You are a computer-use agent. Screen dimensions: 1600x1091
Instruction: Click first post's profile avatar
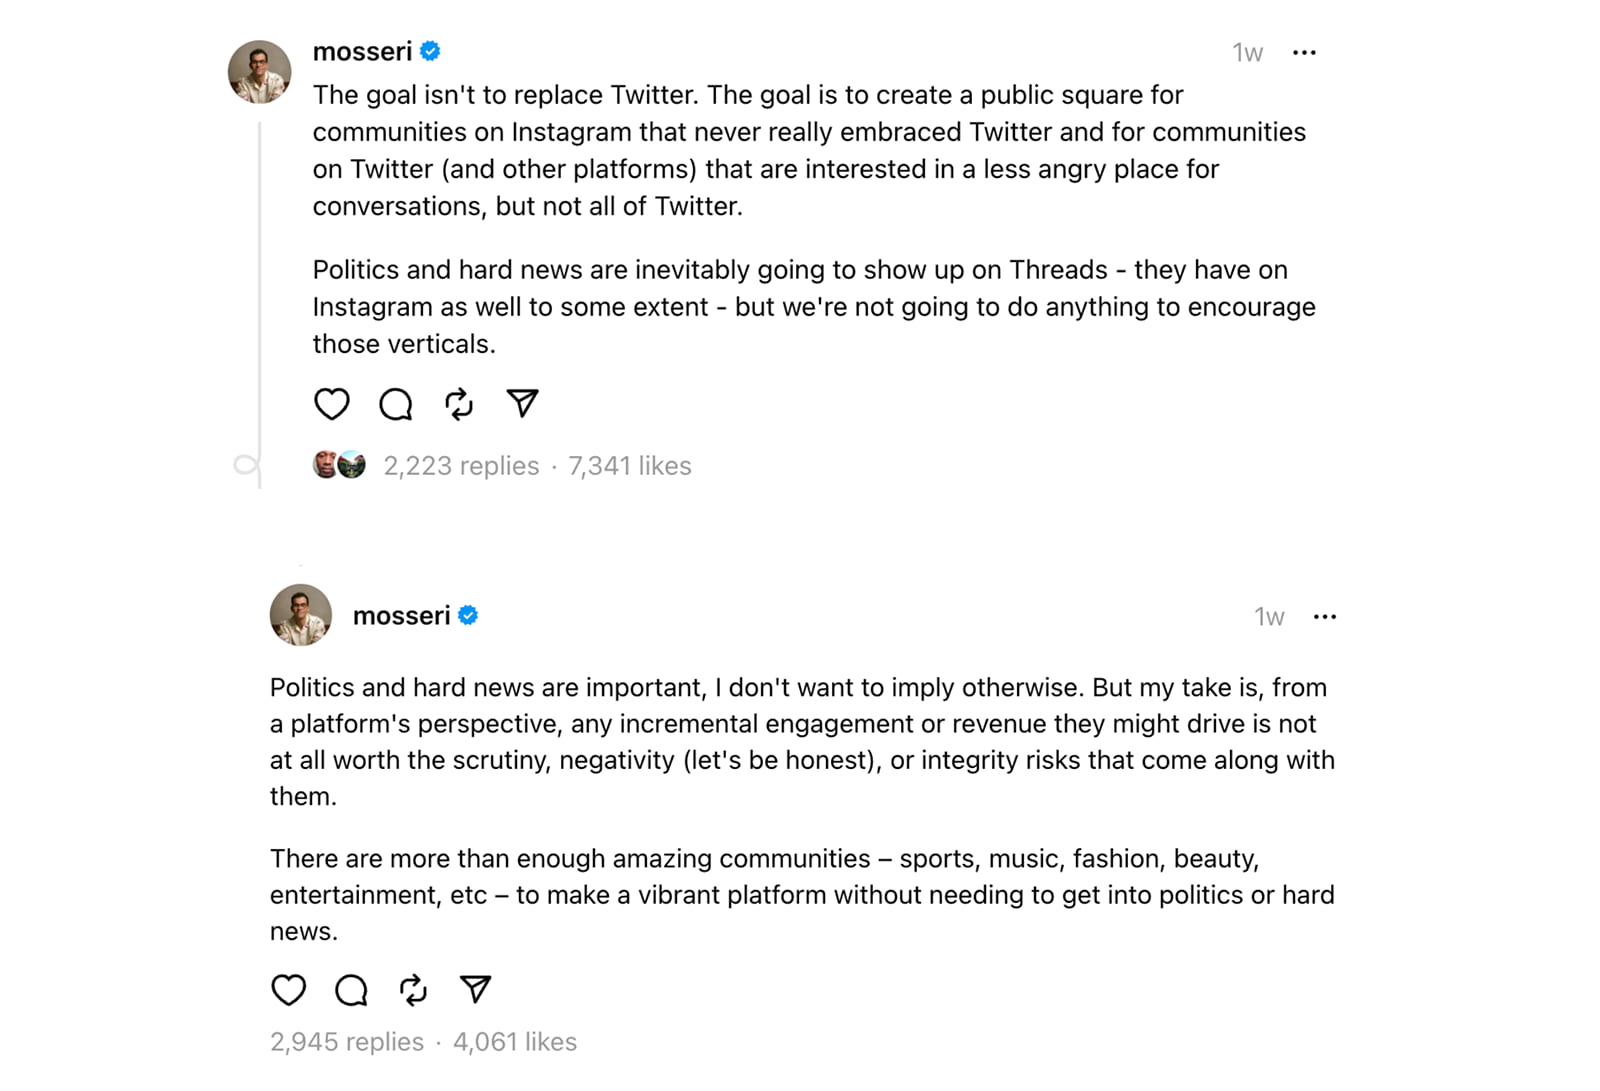[x=260, y=72]
